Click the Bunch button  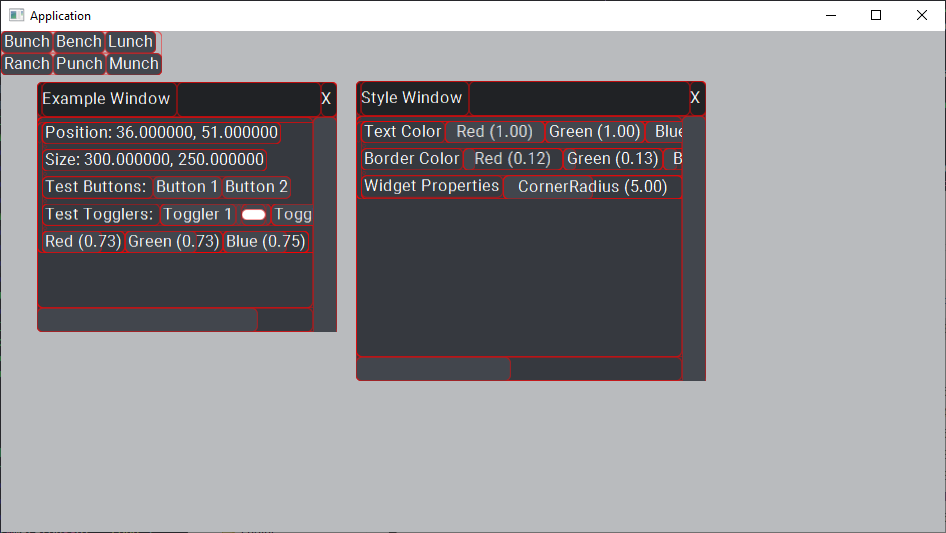[x=27, y=42]
